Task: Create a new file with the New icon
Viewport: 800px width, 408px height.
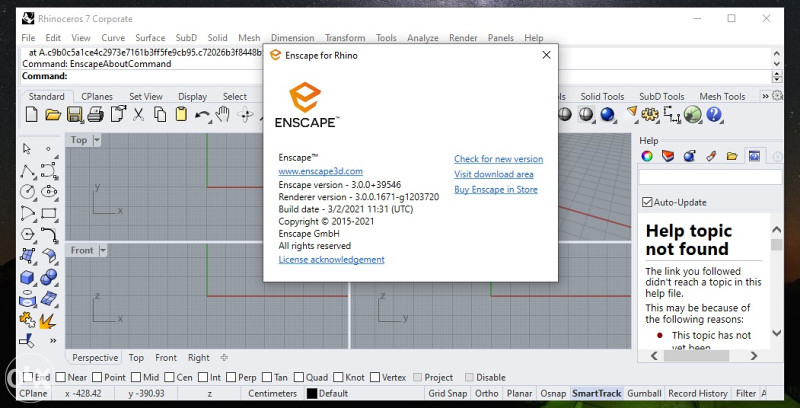Action: pos(32,114)
